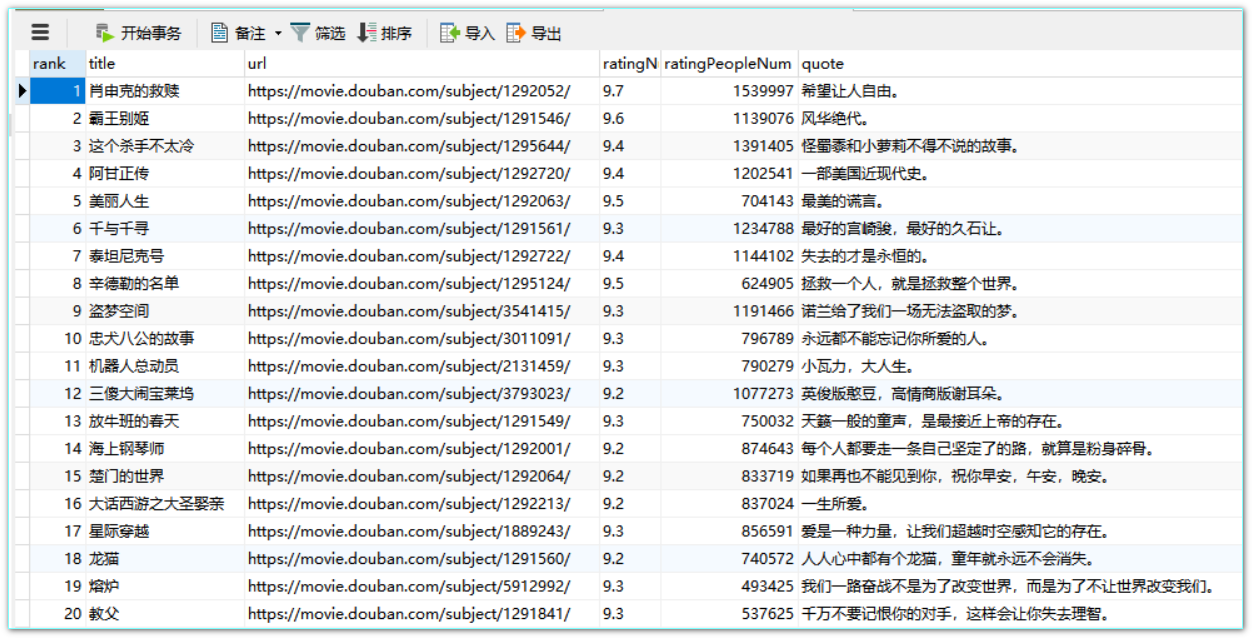Image resolution: width=1252 pixels, height=638 pixels.
Task: Select the title cell 忠犬八公的故事
Action: 165,339
